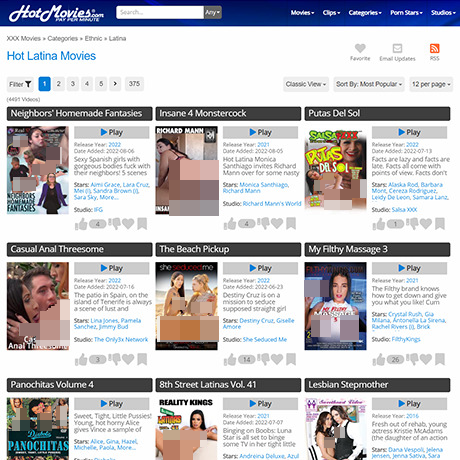
Task: Favorite heart for The Beach Pickup
Action: pyautogui.click(x=277, y=360)
